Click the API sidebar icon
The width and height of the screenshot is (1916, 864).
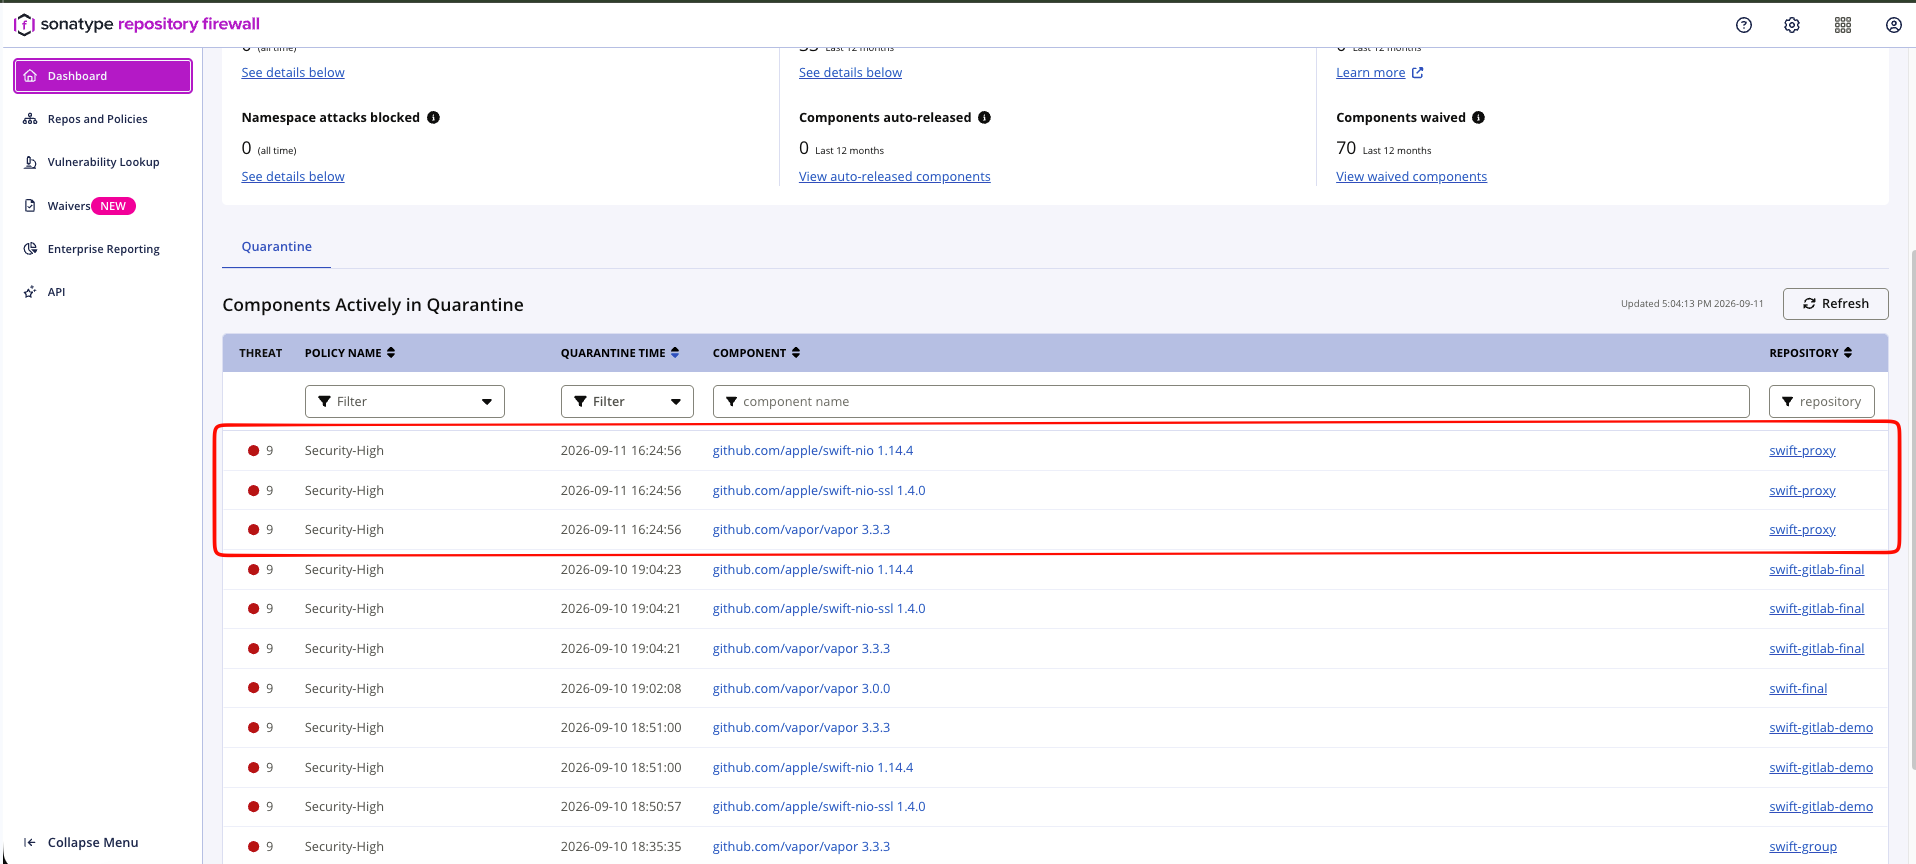tap(30, 292)
